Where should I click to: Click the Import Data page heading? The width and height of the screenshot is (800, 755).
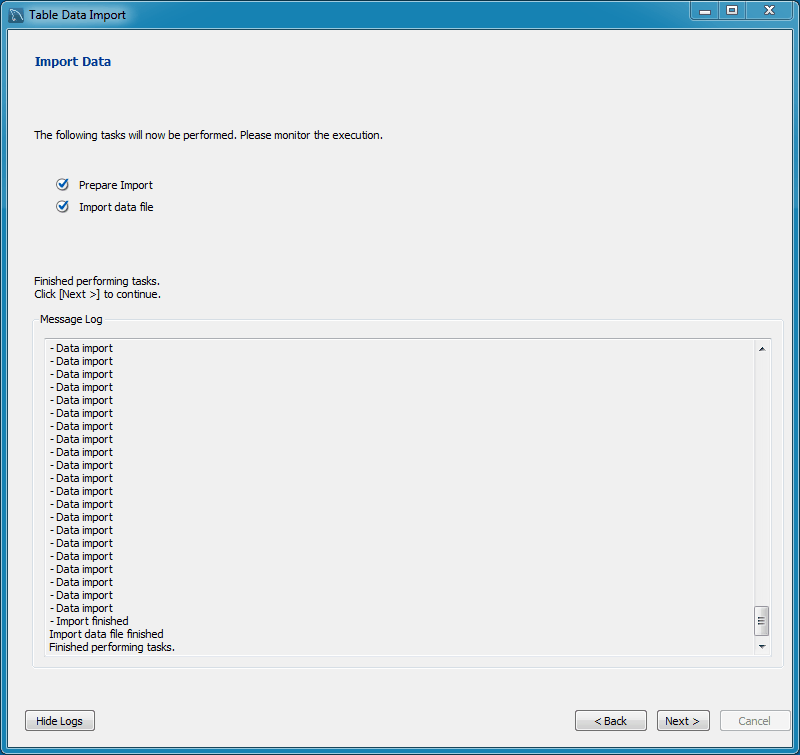[x=72, y=61]
